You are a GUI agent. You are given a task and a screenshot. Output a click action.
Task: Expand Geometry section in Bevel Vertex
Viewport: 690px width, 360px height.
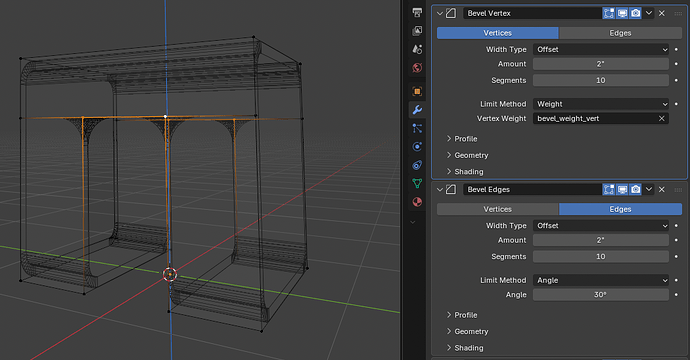click(x=467, y=155)
